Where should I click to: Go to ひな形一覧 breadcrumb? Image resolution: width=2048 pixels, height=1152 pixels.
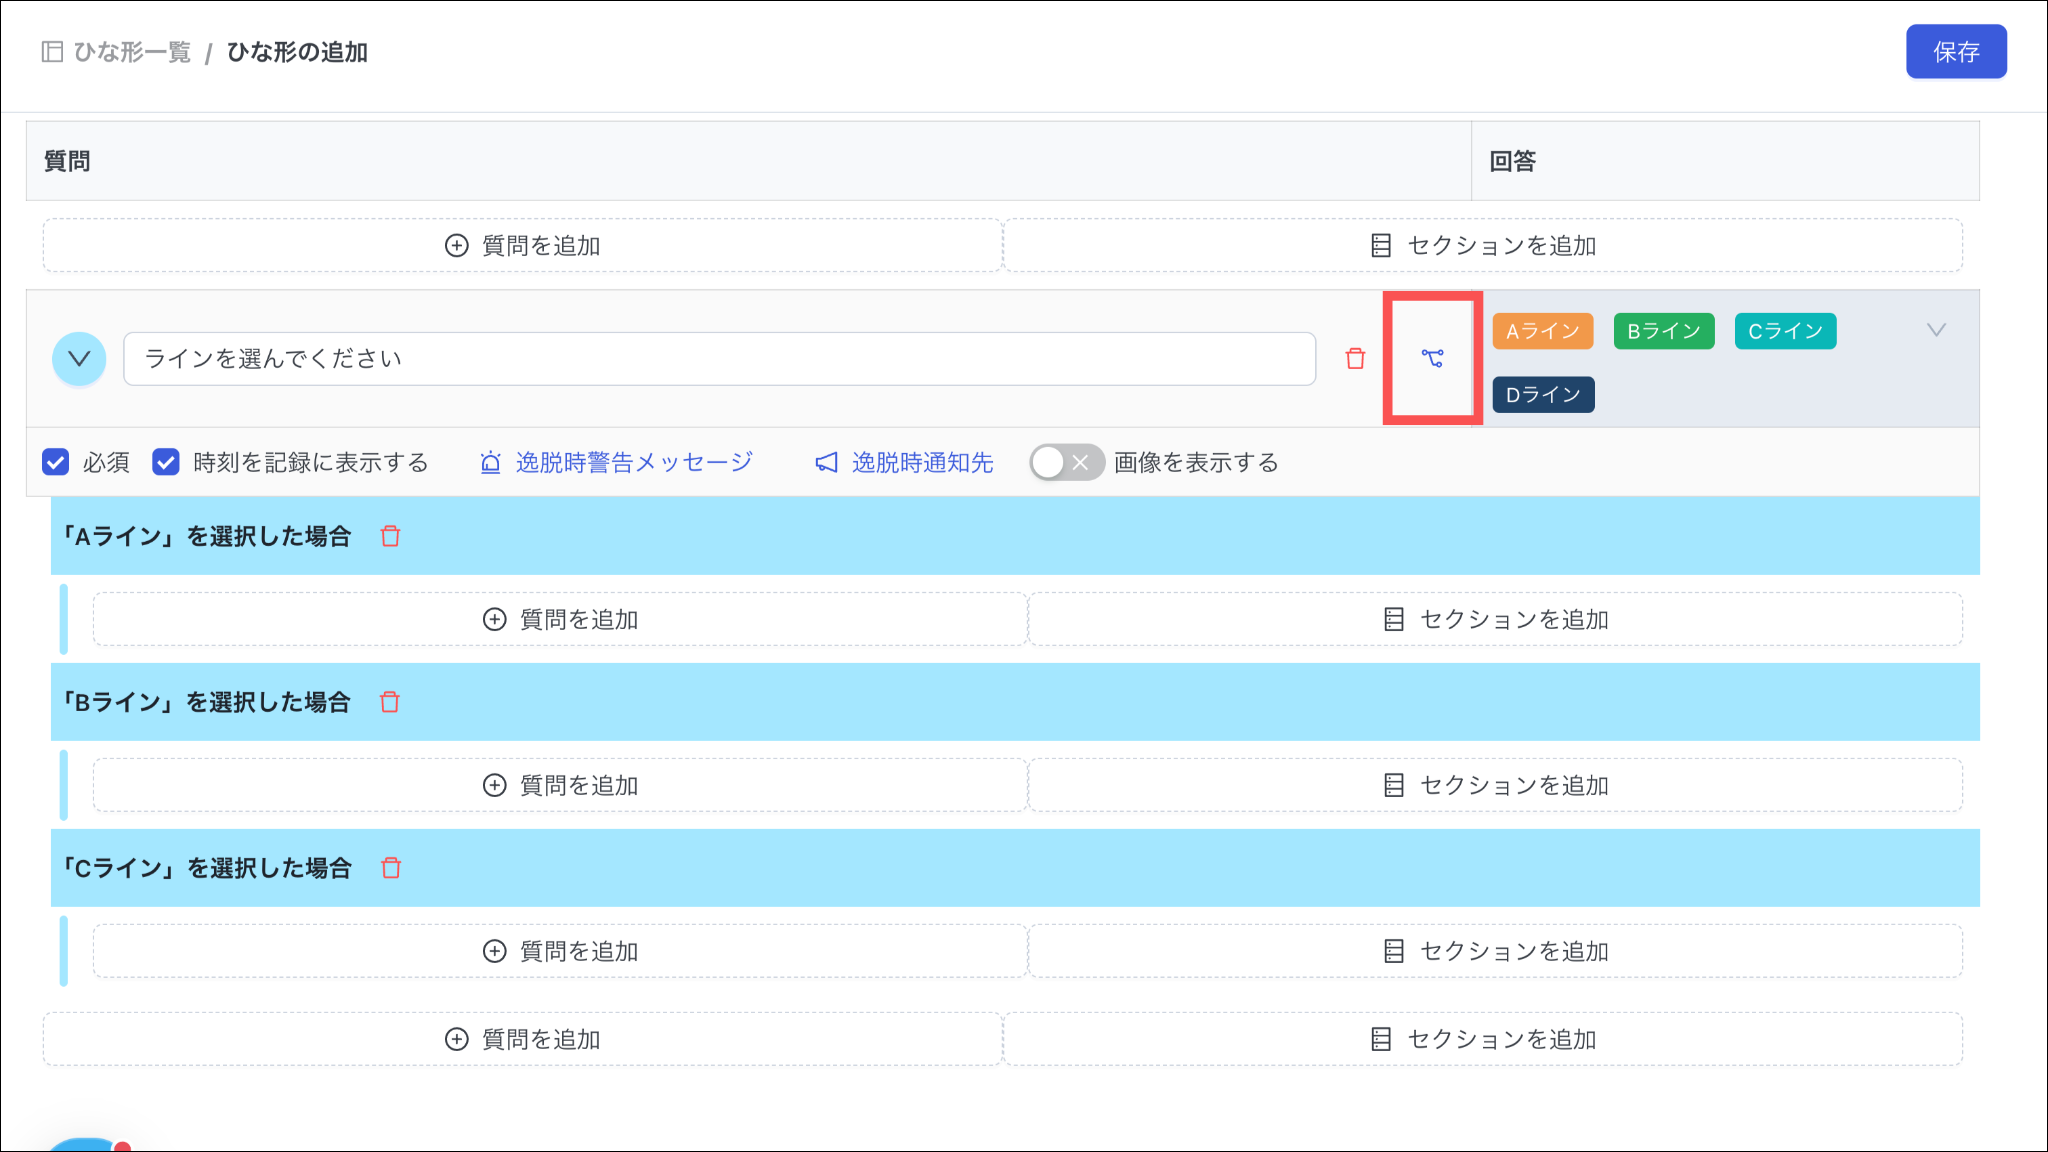click(x=132, y=52)
